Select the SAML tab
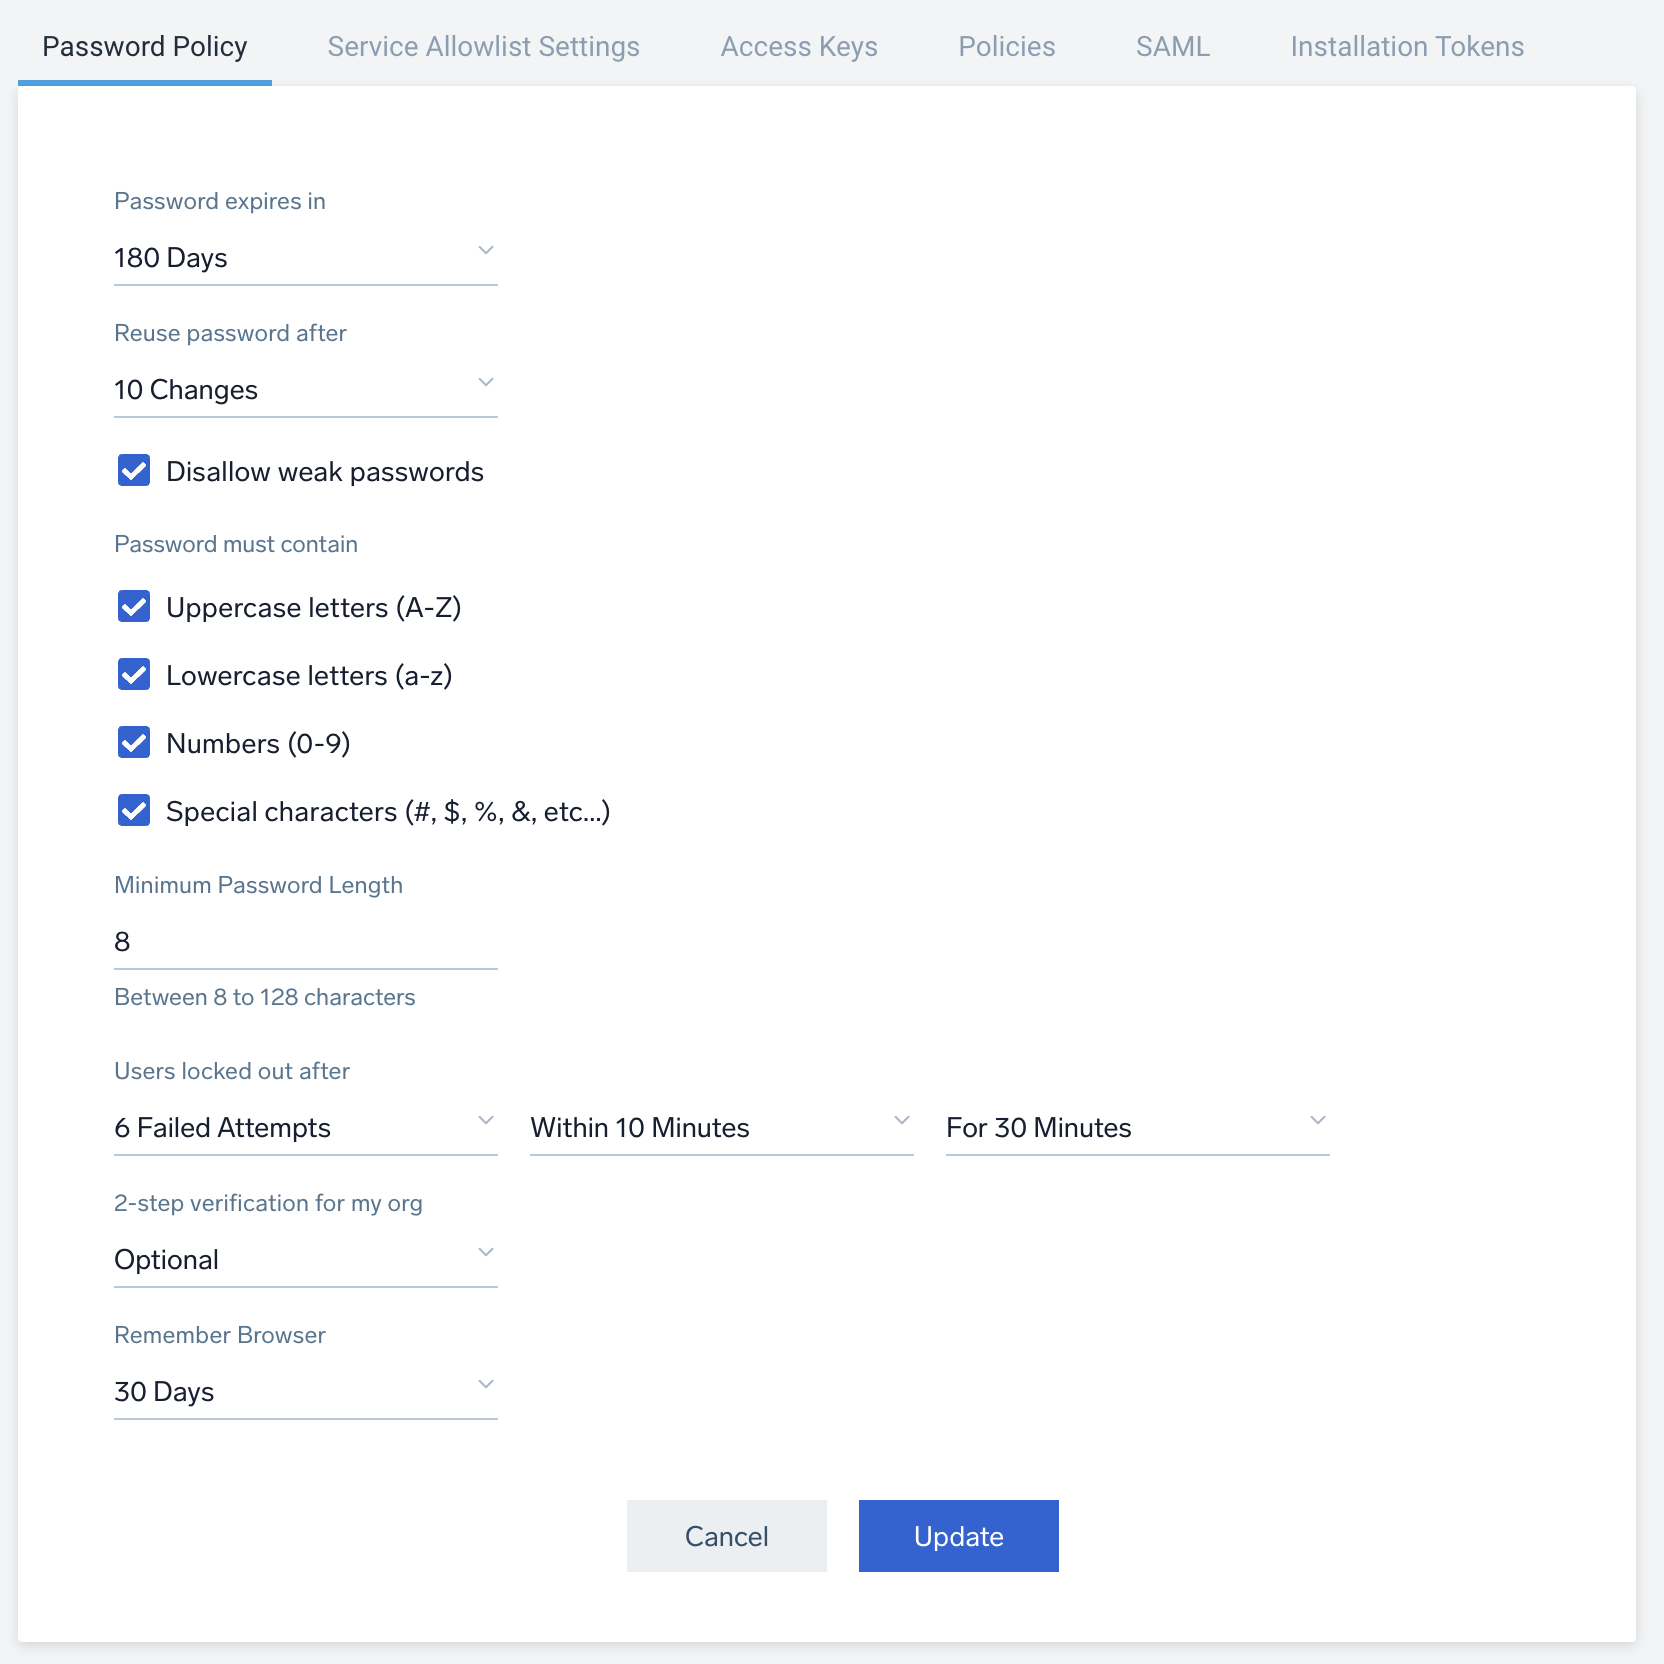Viewport: 1664px width, 1664px height. coord(1172,47)
